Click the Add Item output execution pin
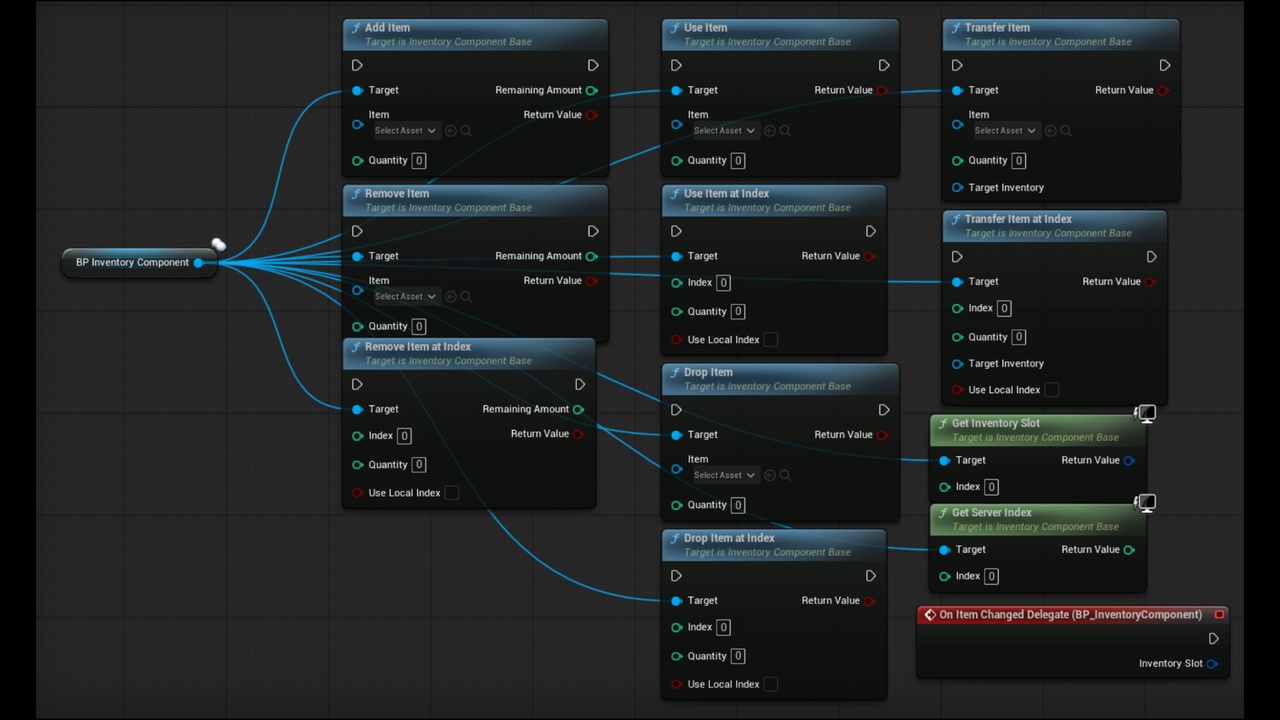 tap(593, 65)
